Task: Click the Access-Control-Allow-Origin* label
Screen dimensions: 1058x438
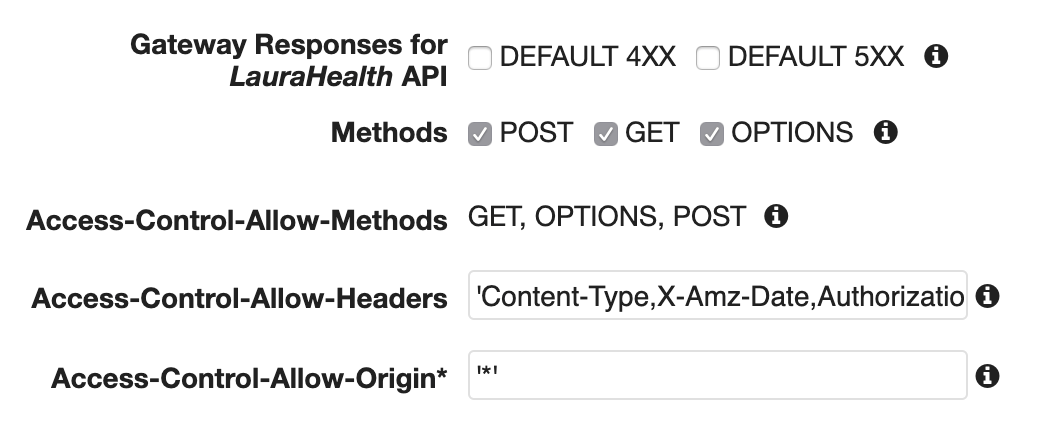Action: pos(249,378)
